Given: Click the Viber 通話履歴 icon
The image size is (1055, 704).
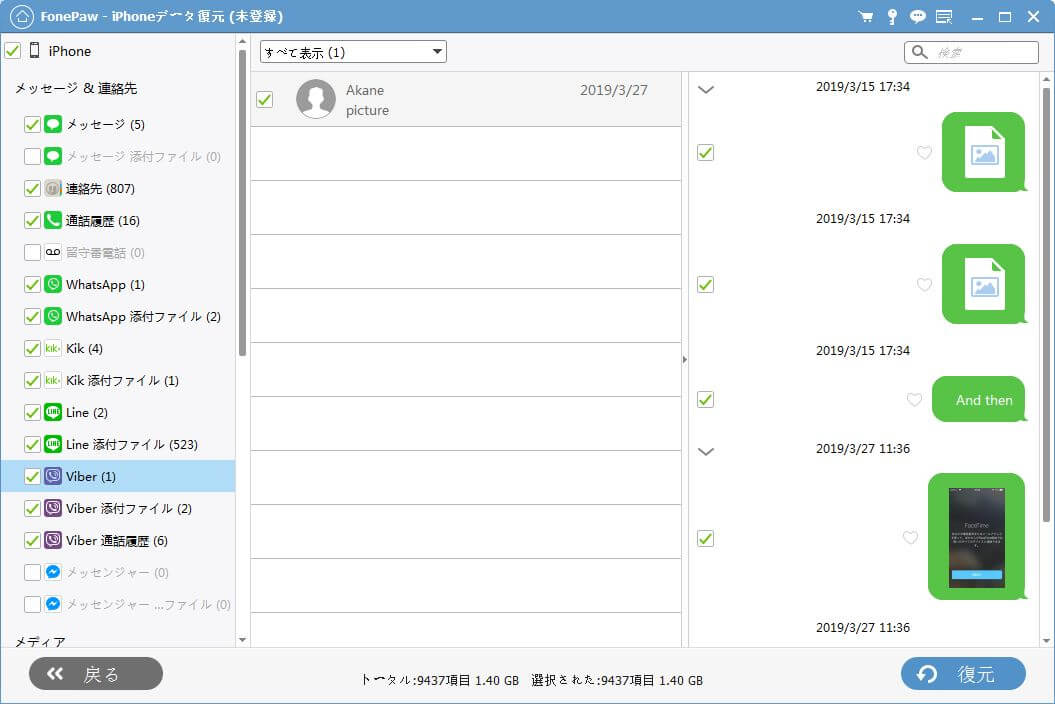Looking at the screenshot, I should pyautogui.click(x=53, y=540).
